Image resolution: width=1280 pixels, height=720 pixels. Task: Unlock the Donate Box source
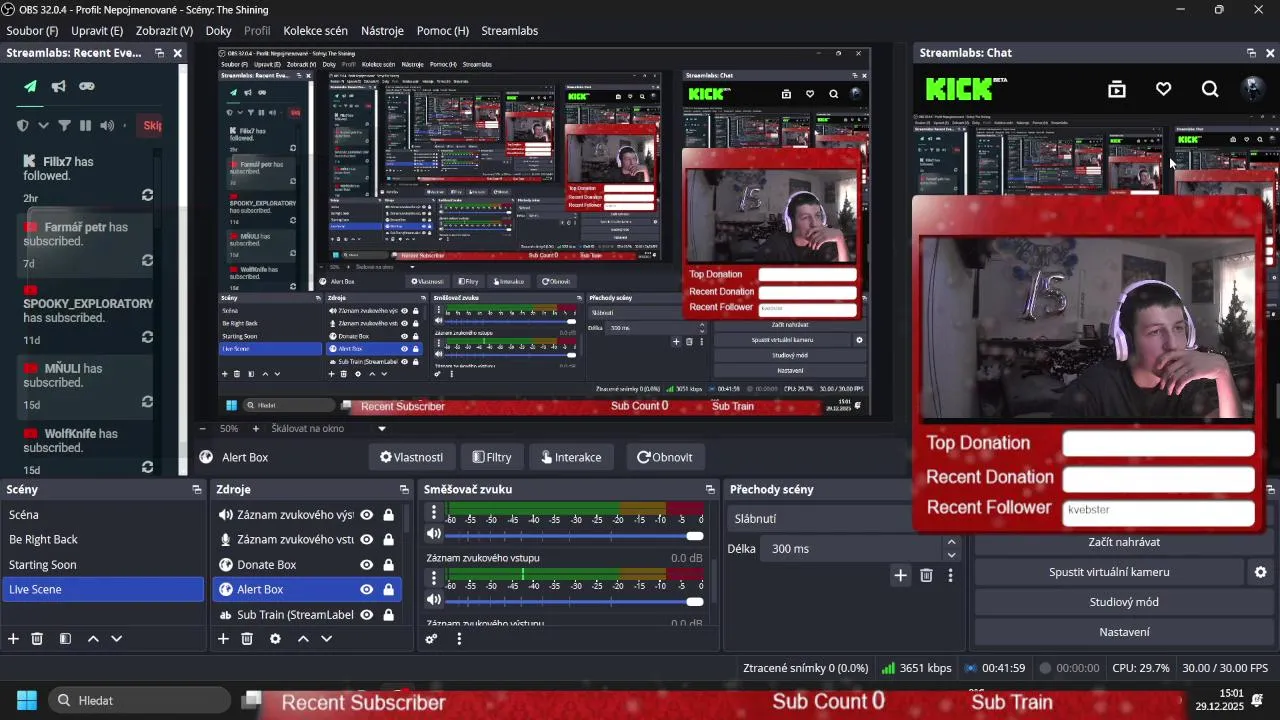[x=388, y=565]
